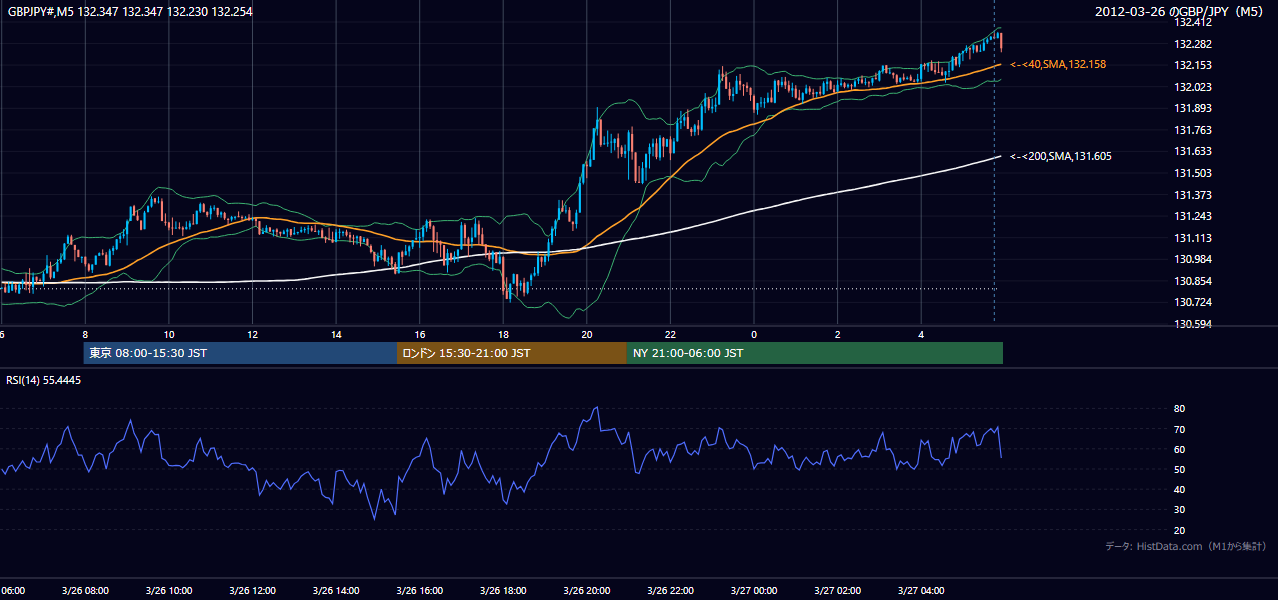Viewport: 1278px width, 600px height.
Task: Click hour 10 on the price chart time axis
Action: click(169, 334)
